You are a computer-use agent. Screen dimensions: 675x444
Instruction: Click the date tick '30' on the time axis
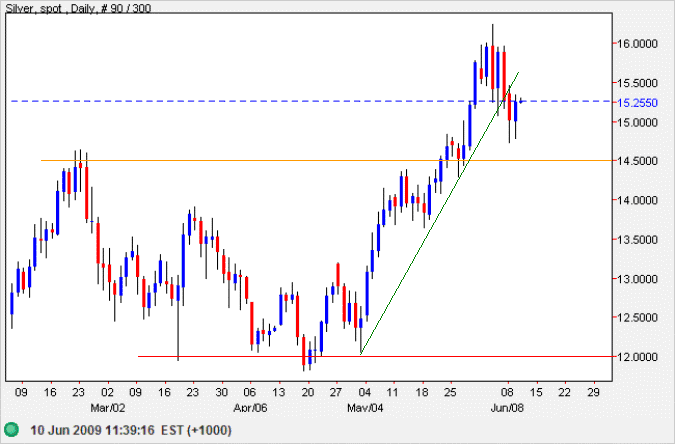pyautogui.click(x=222, y=392)
